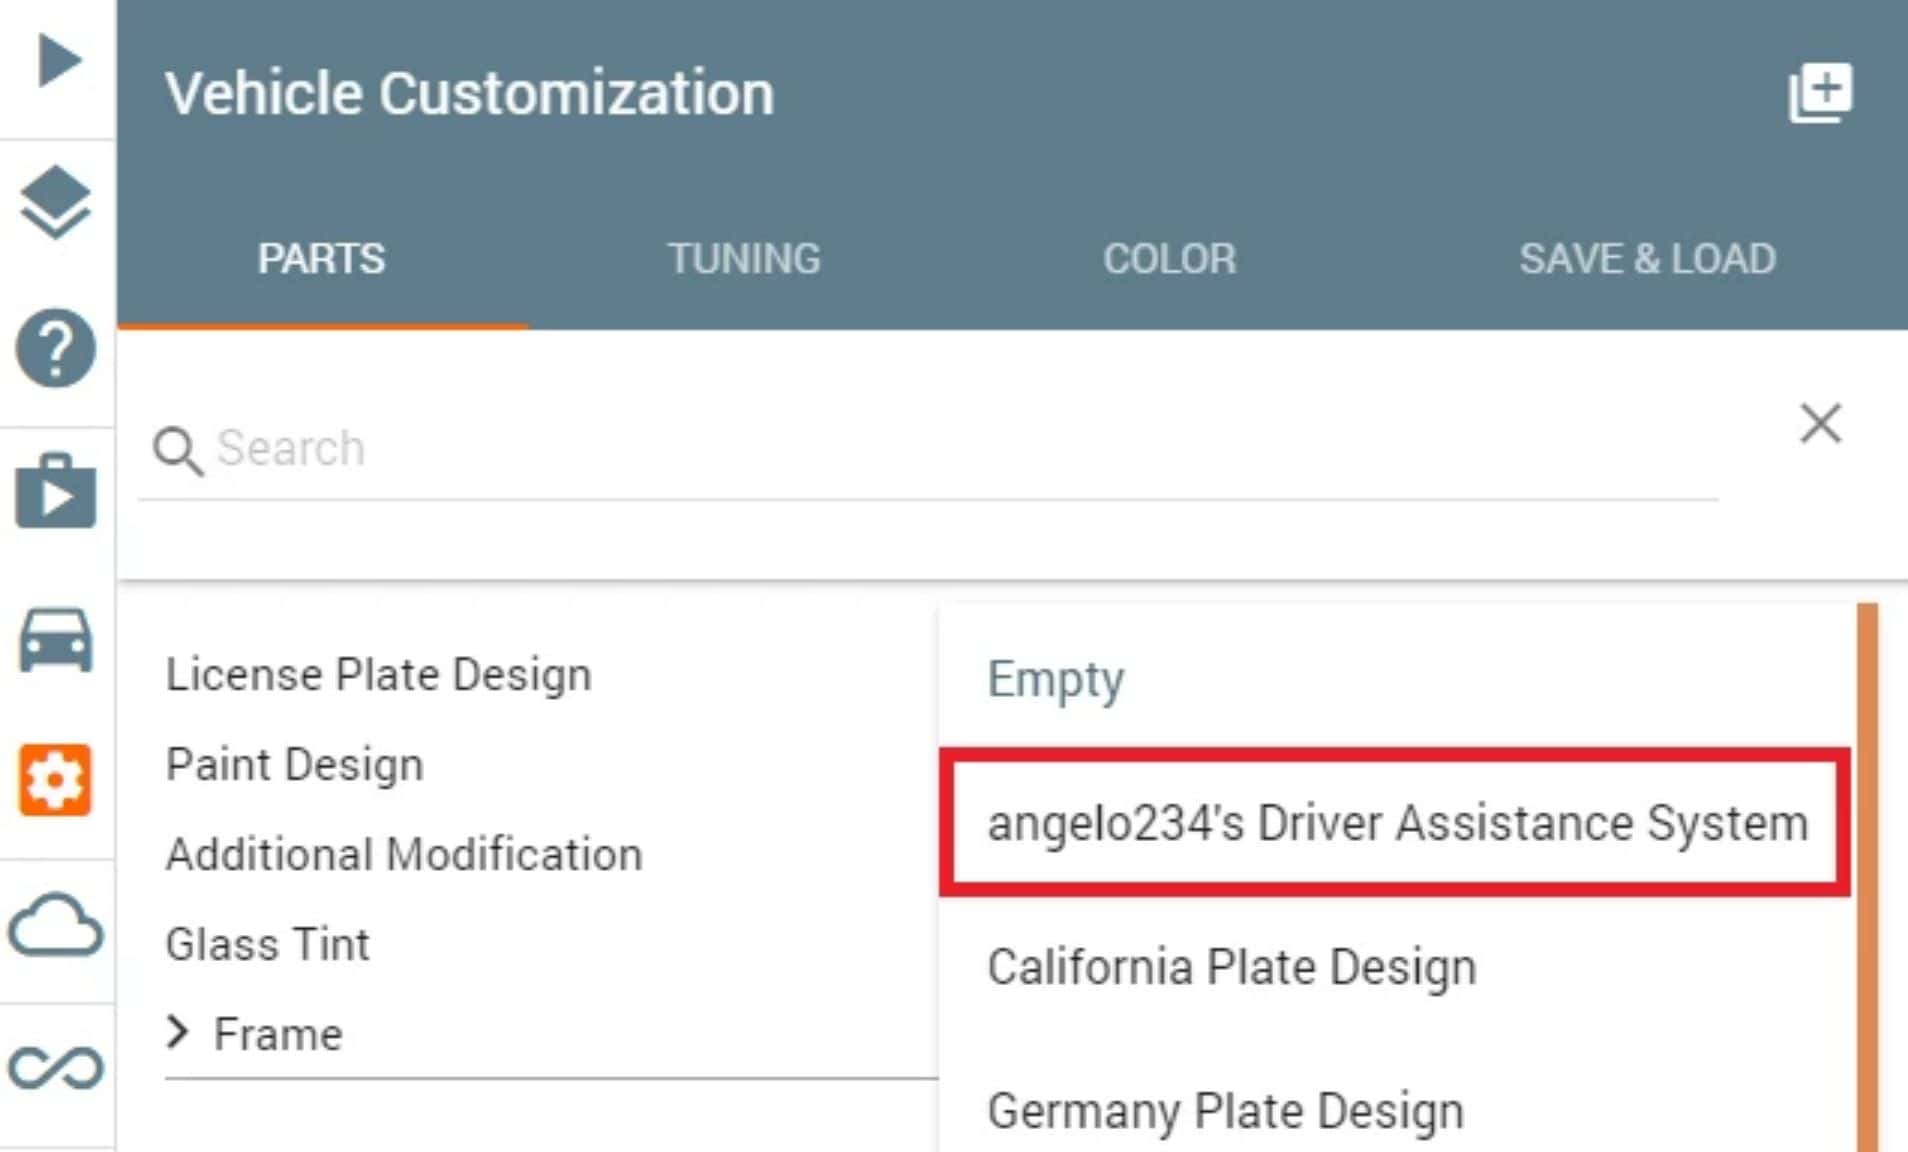Select the Parts tab
The width and height of the screenshot is (1908, 1152).
321,259
